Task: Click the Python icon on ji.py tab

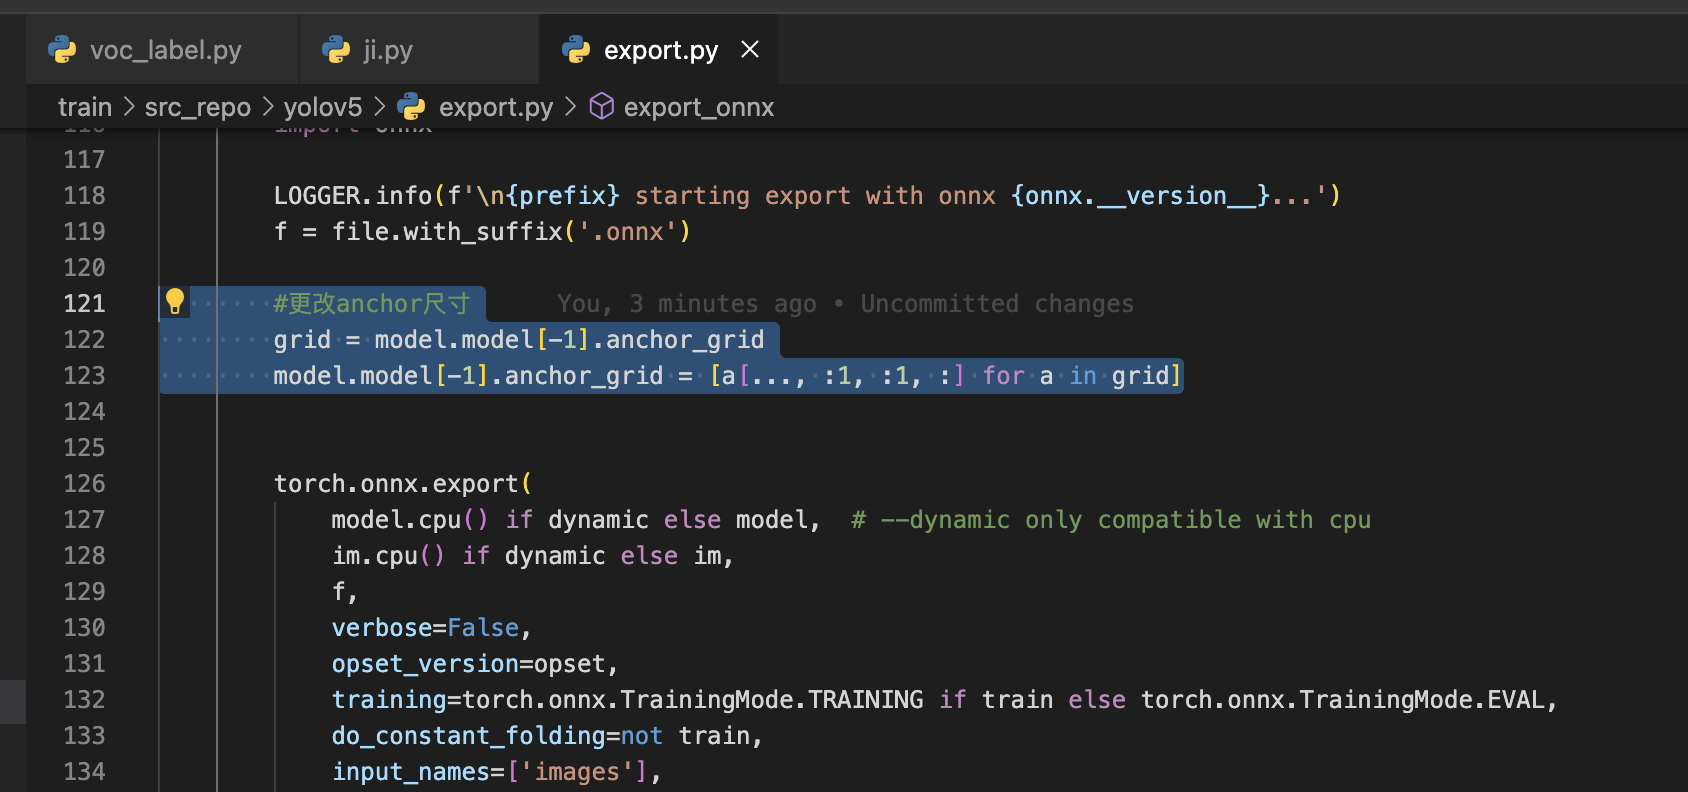Action: coord(336,50)
